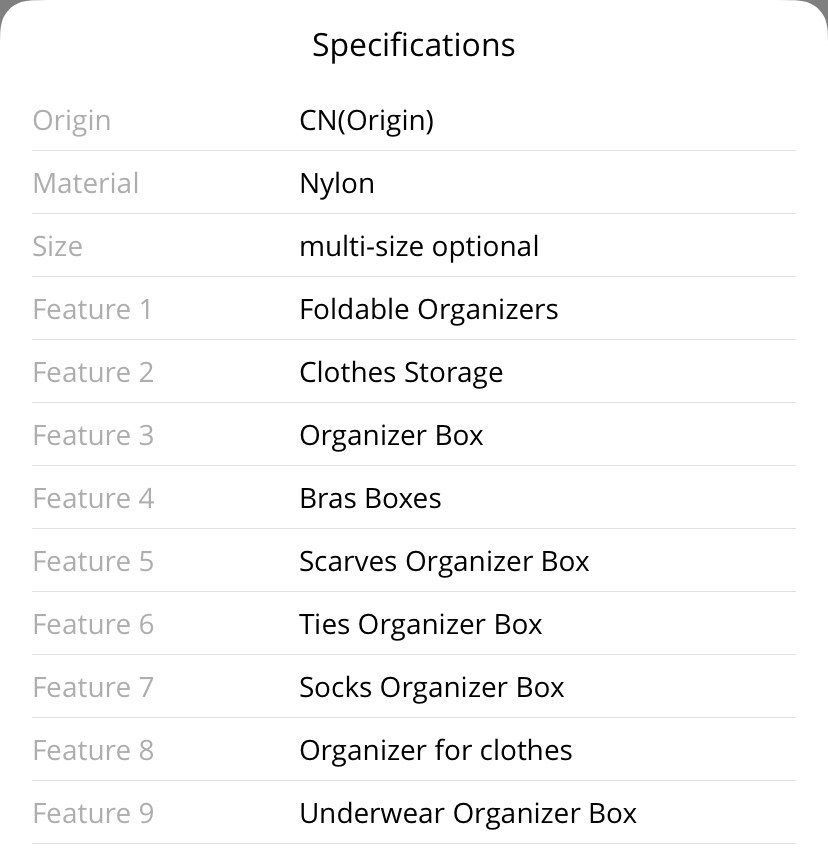Viewport: 828px width, 851px height.
Task: Select the multi-size optional value
Action: [419, 247]
